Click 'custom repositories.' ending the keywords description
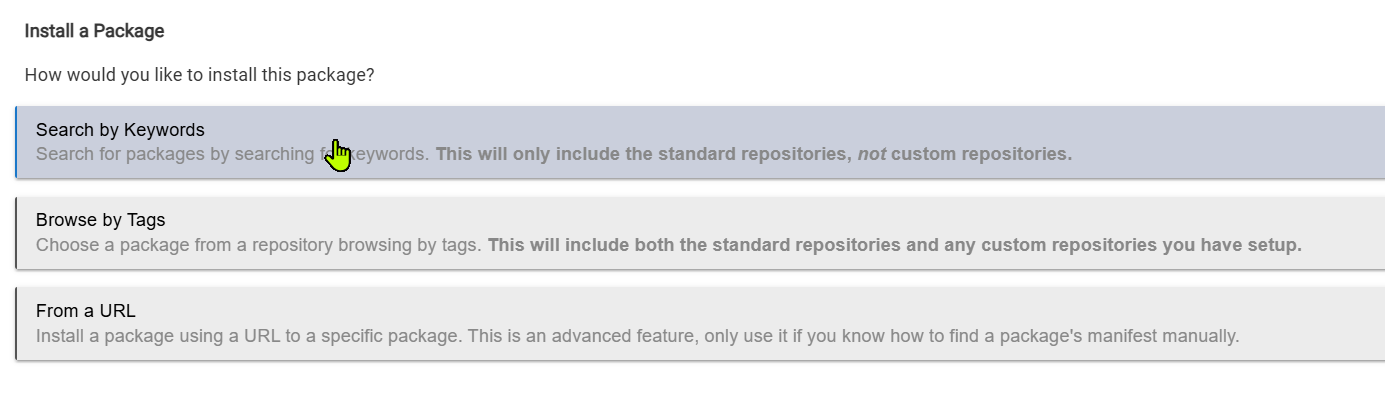 pos(981,154)
